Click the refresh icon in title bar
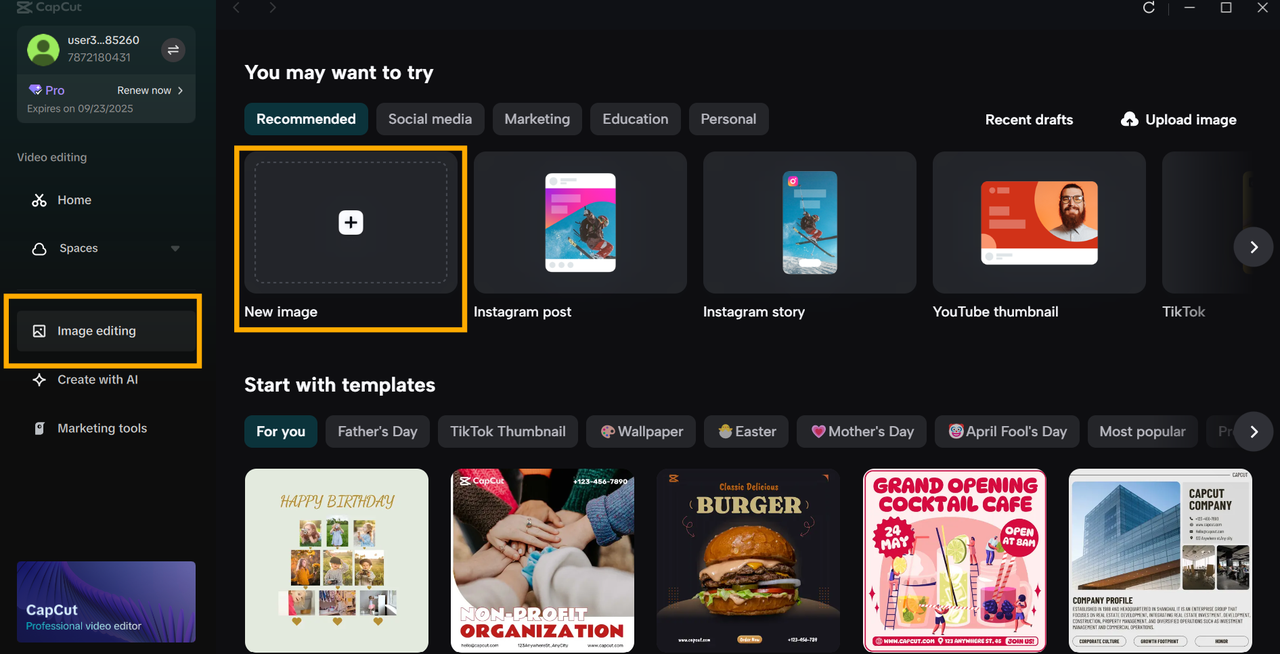1280x654 pixels. click(x=1149, y=8)
